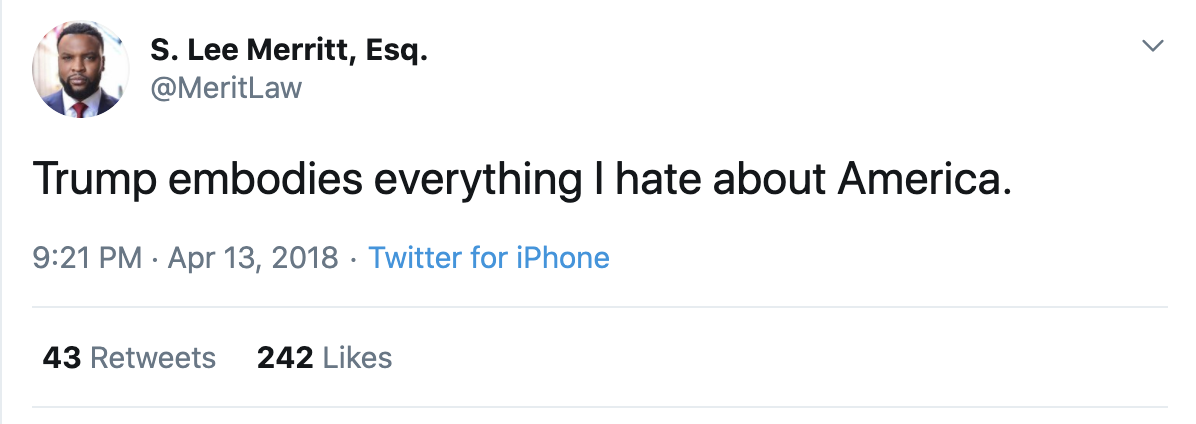Viewport: 1196px width, 424px height.
Task: Click the "Likes" label text
Action: click(358, 358)
